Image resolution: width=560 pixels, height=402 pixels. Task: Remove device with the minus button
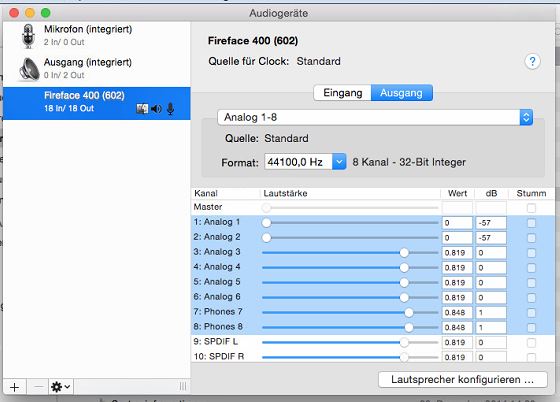tap(38, 387)
